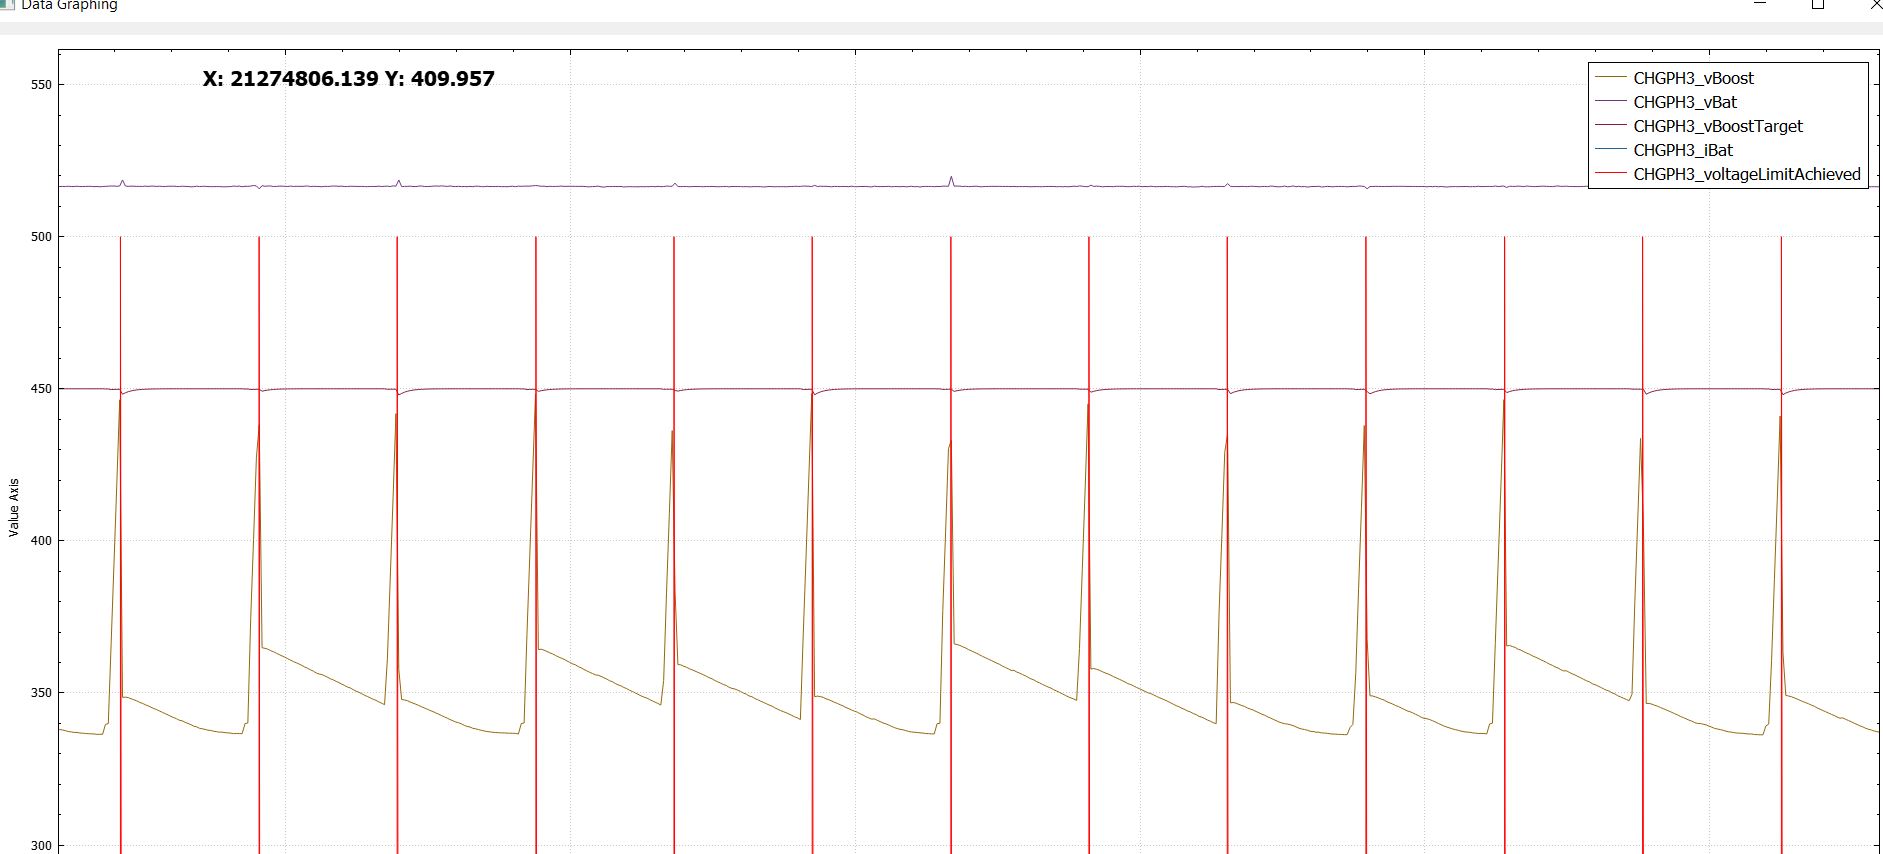Click the 300 tick label on the axis
Viewport: 1883px width, 854px height.
point(41,845)
